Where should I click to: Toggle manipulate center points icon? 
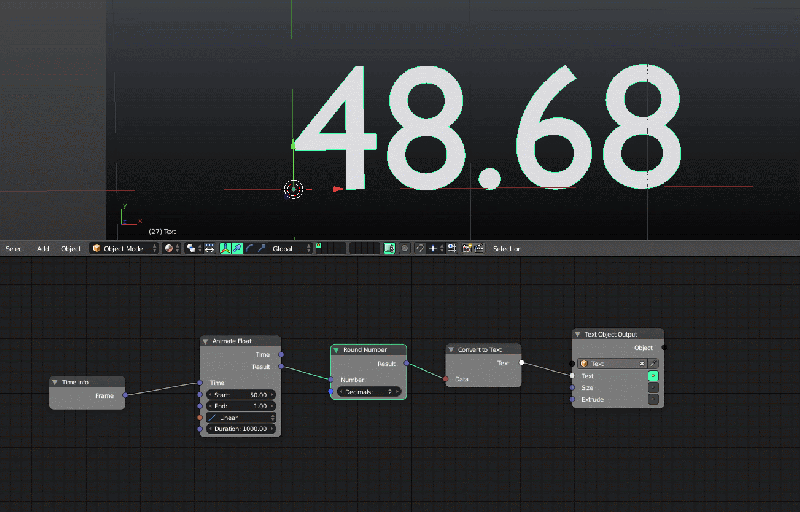[x=210, y=248]
